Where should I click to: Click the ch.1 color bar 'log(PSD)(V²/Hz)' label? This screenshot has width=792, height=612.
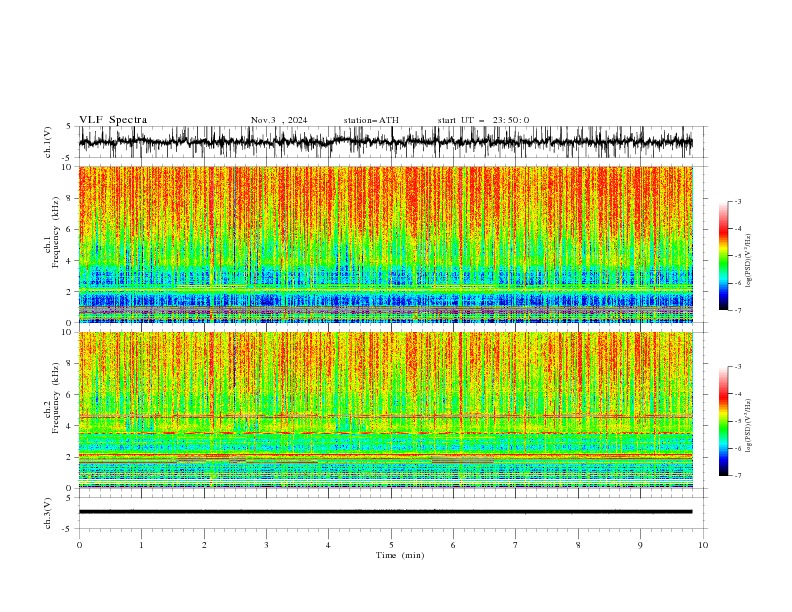click(749, 261)
